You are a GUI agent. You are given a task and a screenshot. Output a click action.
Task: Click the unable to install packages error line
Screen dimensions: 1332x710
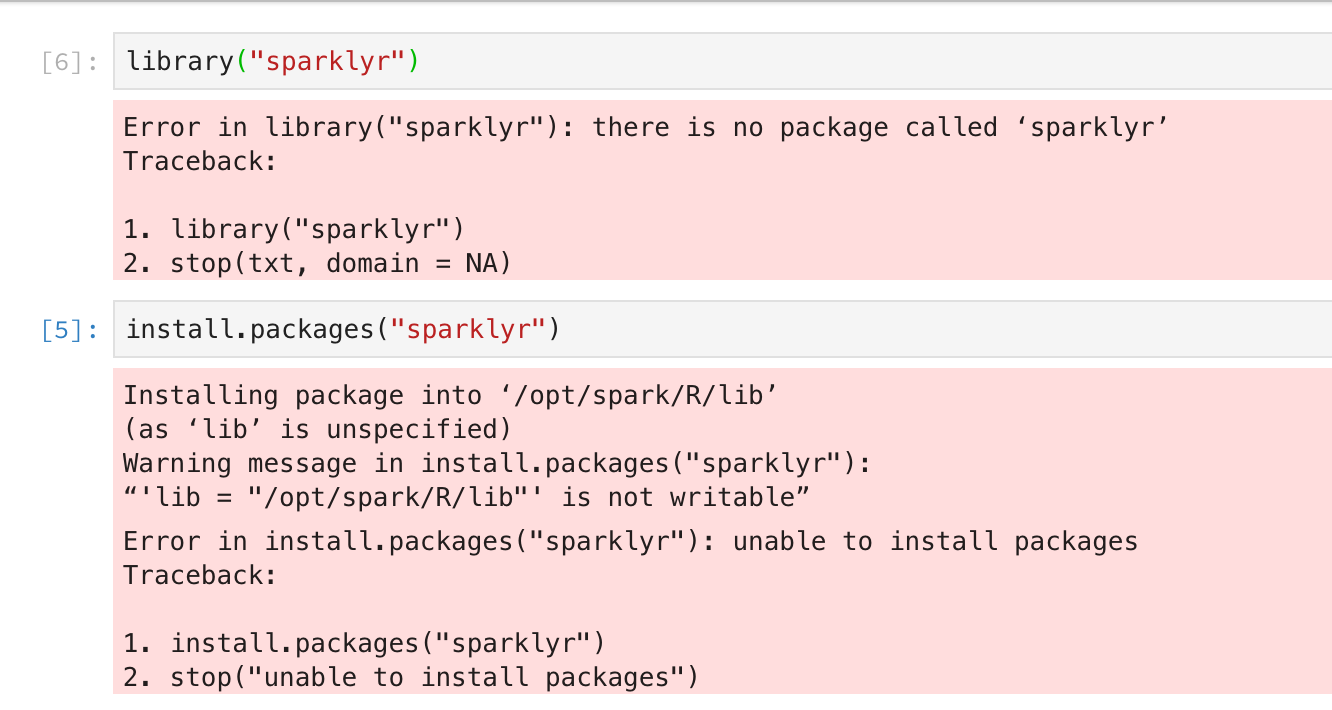click(630, 540)
